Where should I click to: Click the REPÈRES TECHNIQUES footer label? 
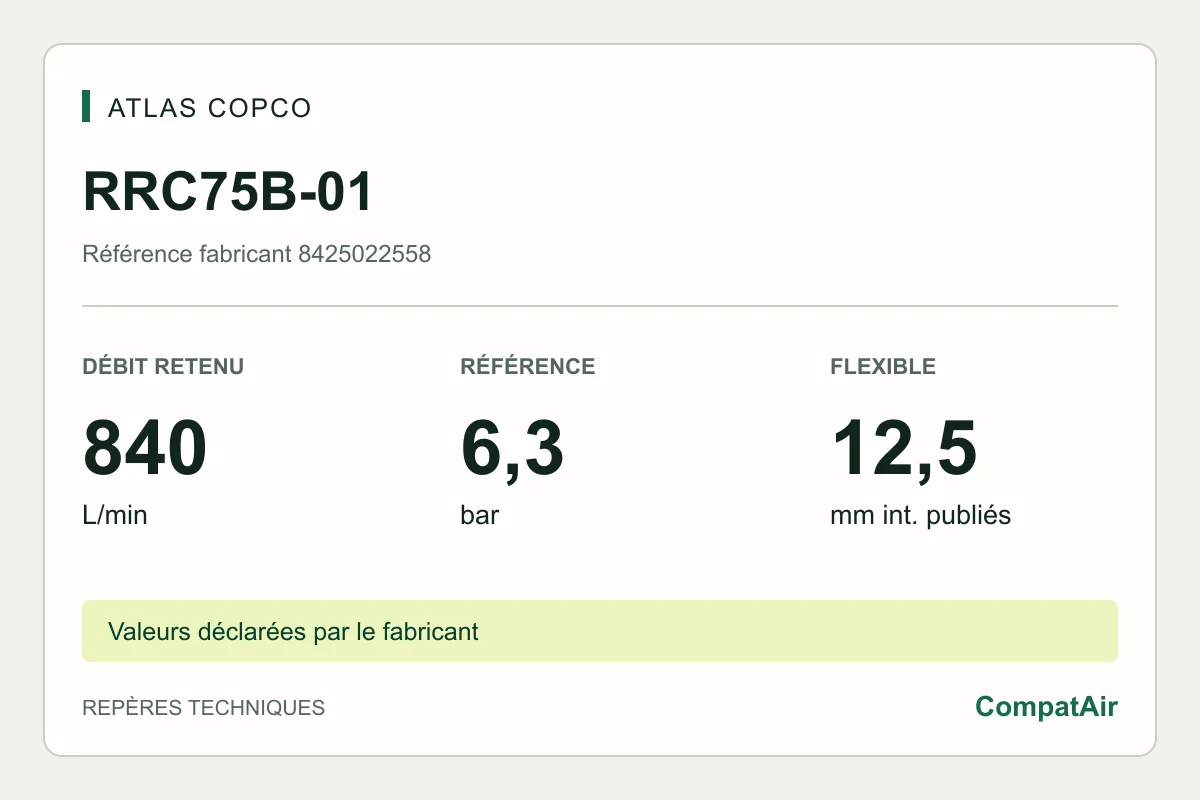pos(203,708)
